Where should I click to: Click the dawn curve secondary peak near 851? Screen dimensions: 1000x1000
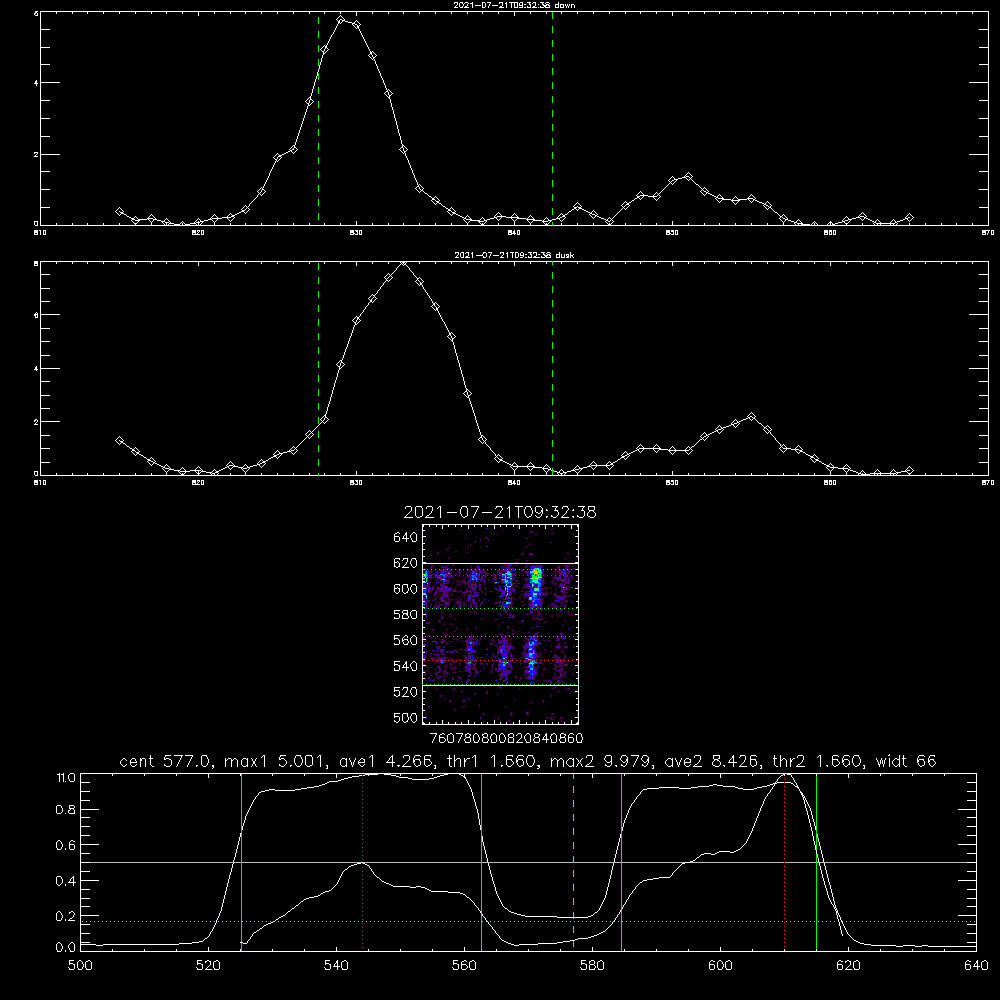pos(688,176)
